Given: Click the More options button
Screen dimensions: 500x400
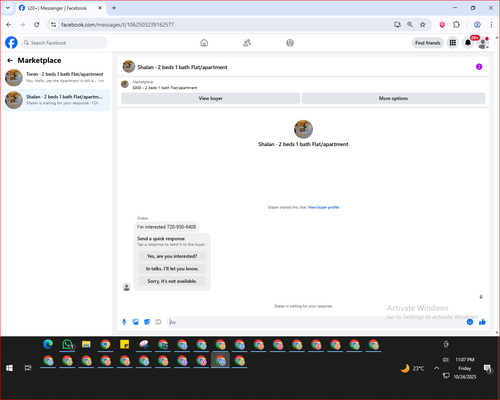Looking at the screenshot, I should pyautogui.click(x=393, y=98).
